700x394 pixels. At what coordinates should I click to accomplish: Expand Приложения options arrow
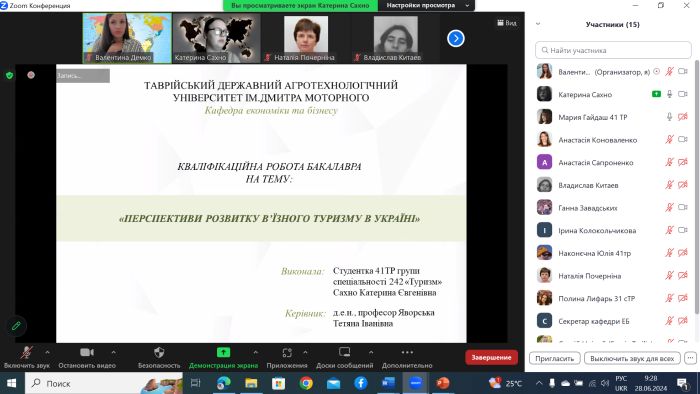point(305,353)
